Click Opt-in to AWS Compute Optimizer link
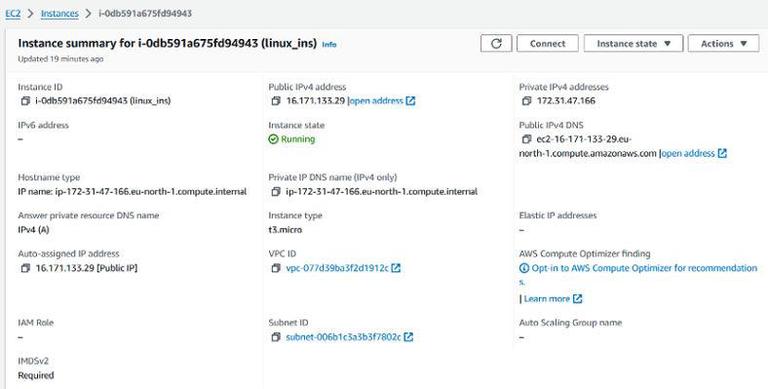768x389 pixels. [638, 274]
